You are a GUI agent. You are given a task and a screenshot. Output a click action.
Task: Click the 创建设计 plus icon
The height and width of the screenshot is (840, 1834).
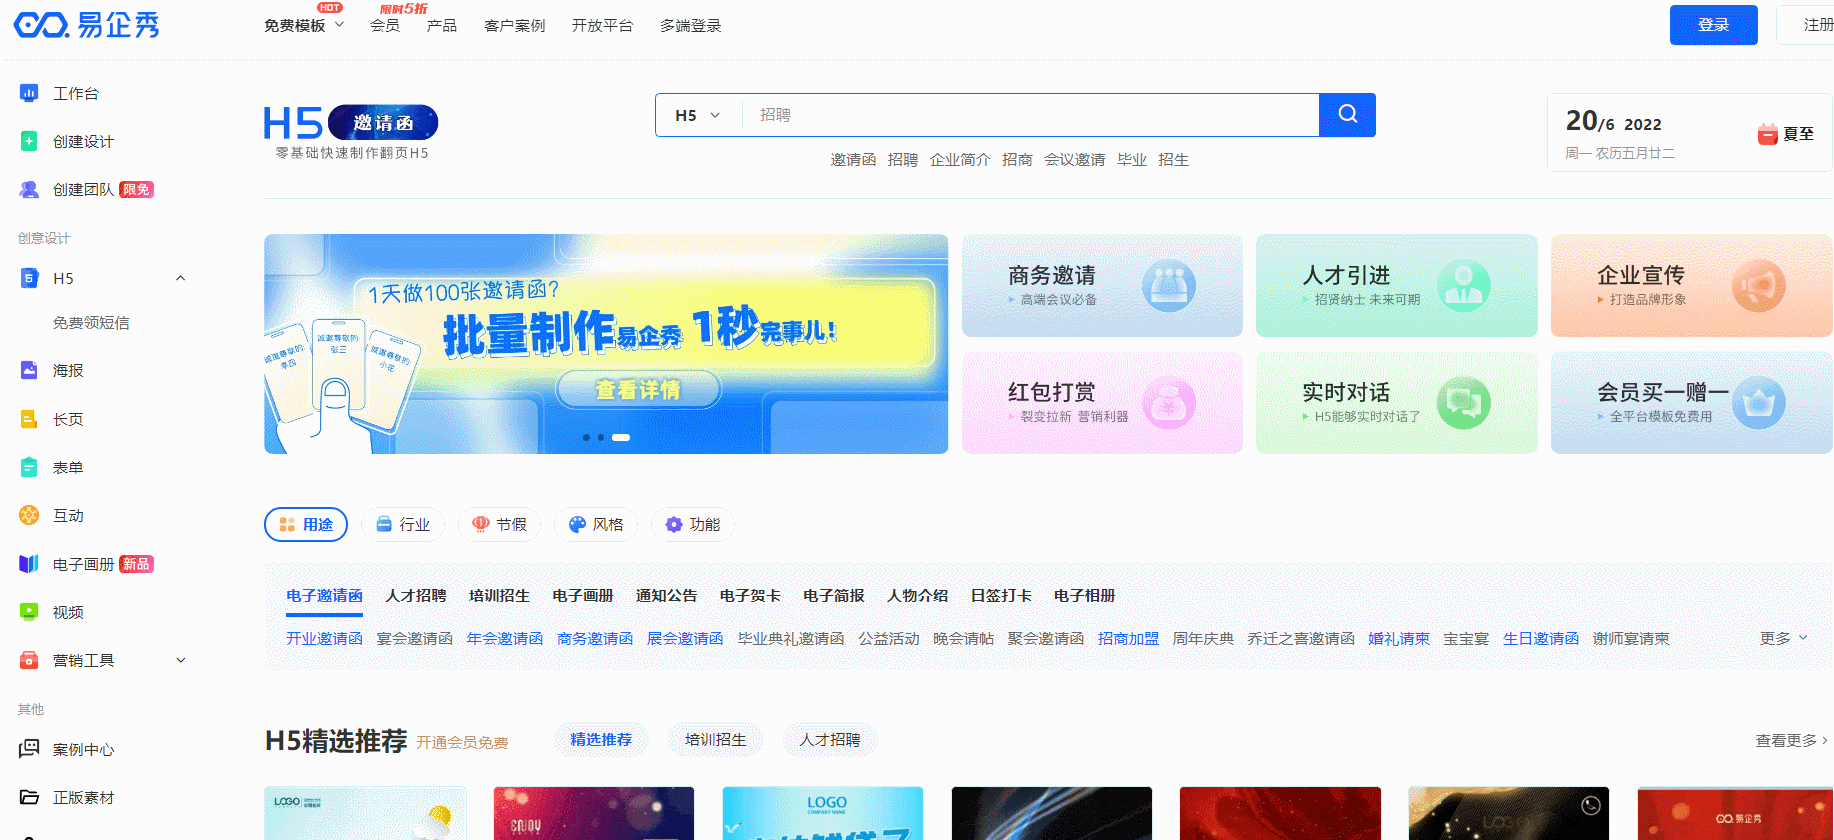click(x=29, y=141)
